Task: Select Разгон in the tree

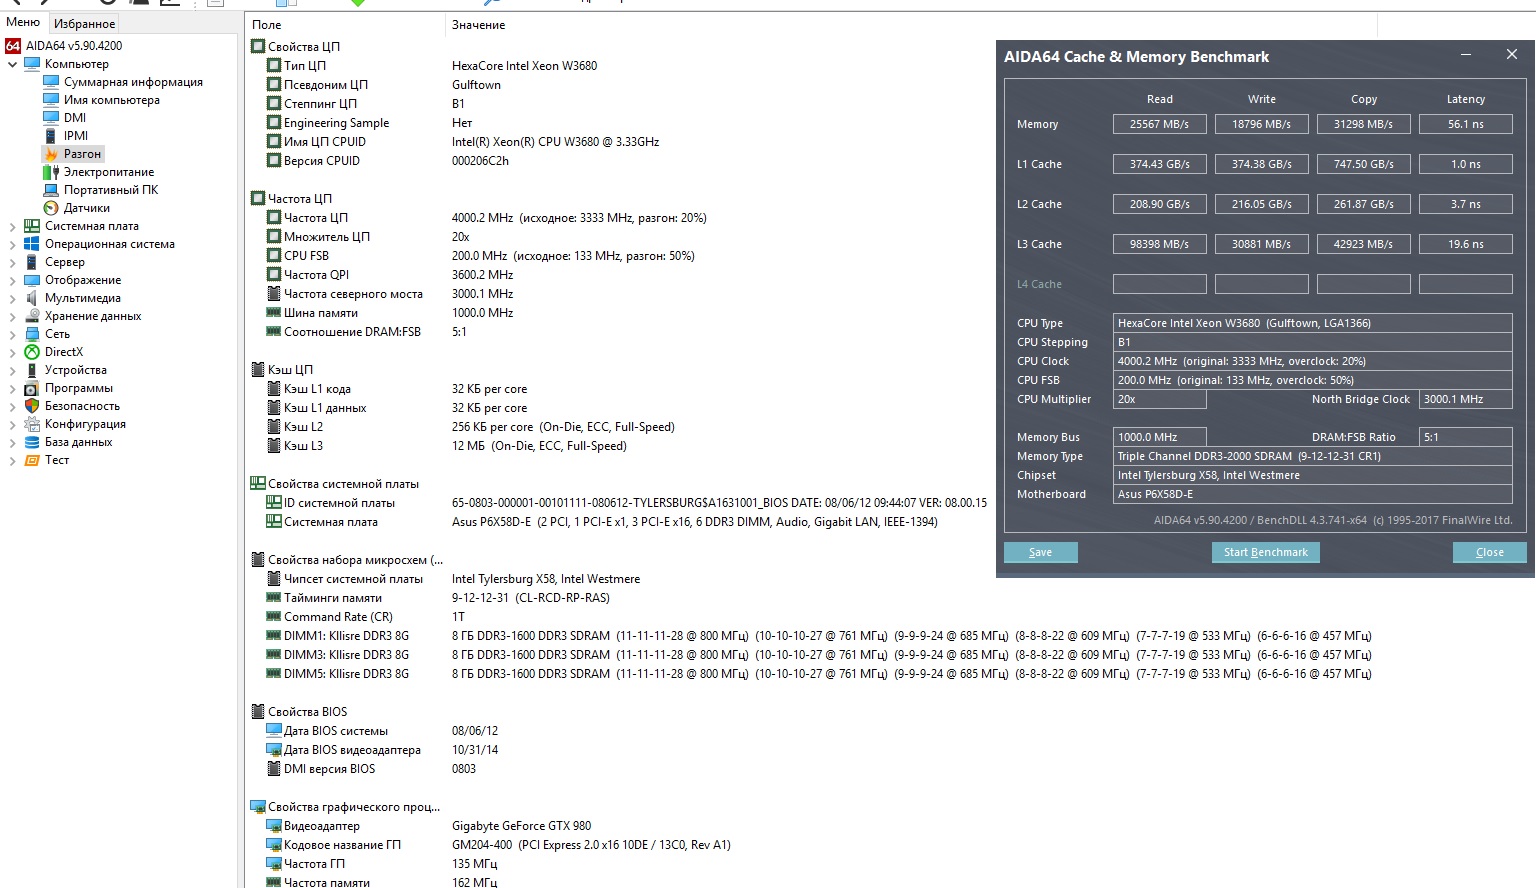Action: (x=82, y=154)
